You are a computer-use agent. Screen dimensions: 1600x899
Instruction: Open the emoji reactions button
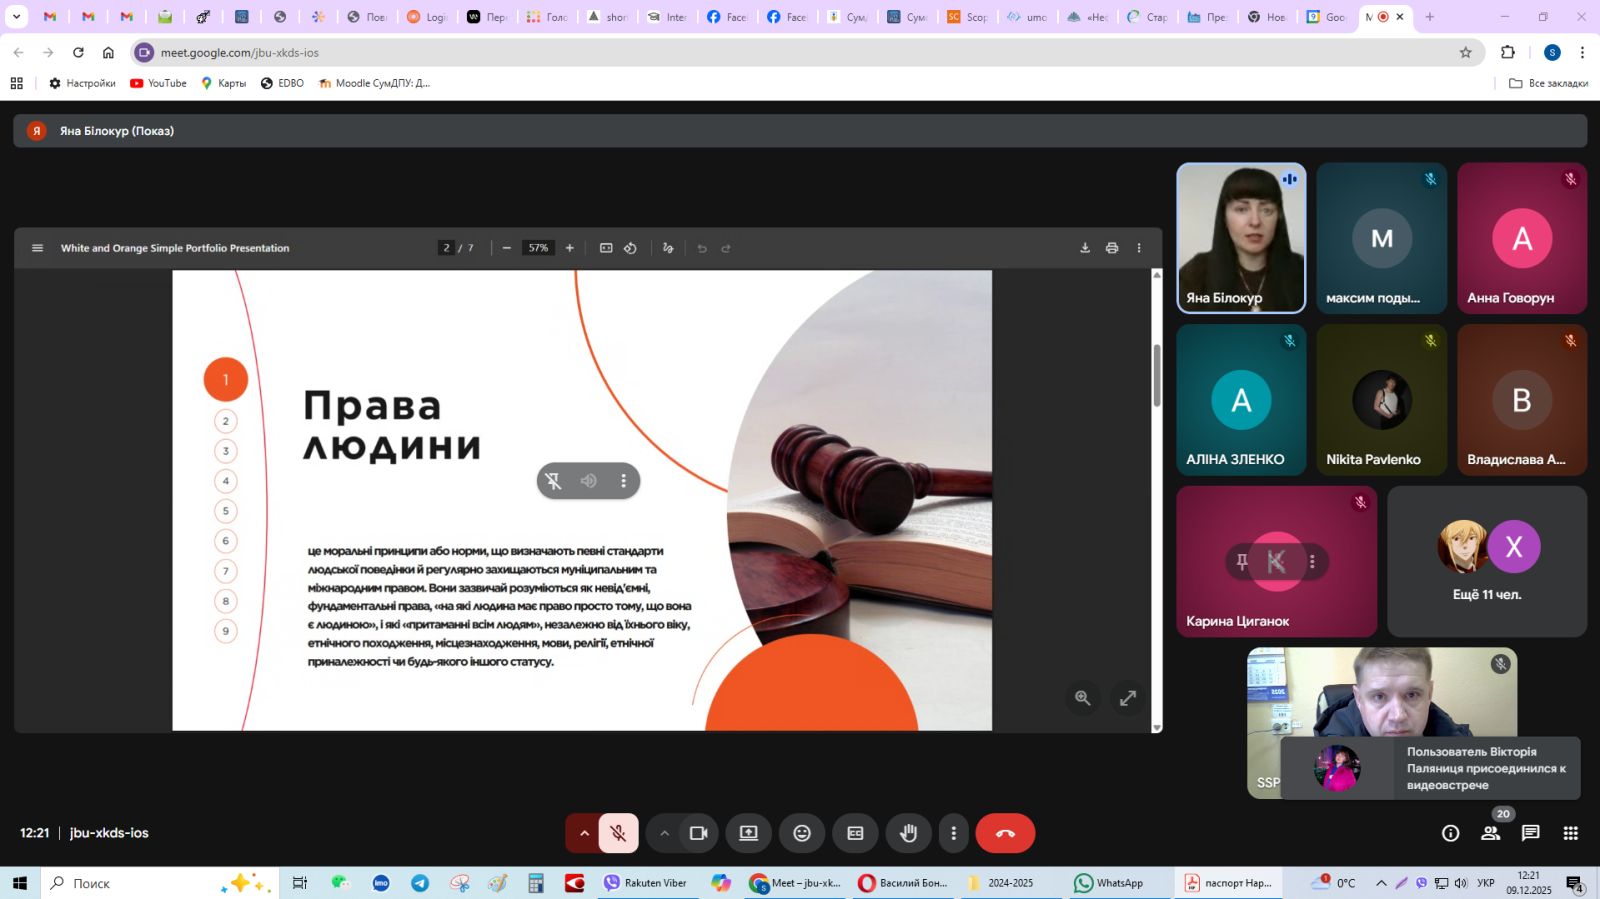pos(802,833)
